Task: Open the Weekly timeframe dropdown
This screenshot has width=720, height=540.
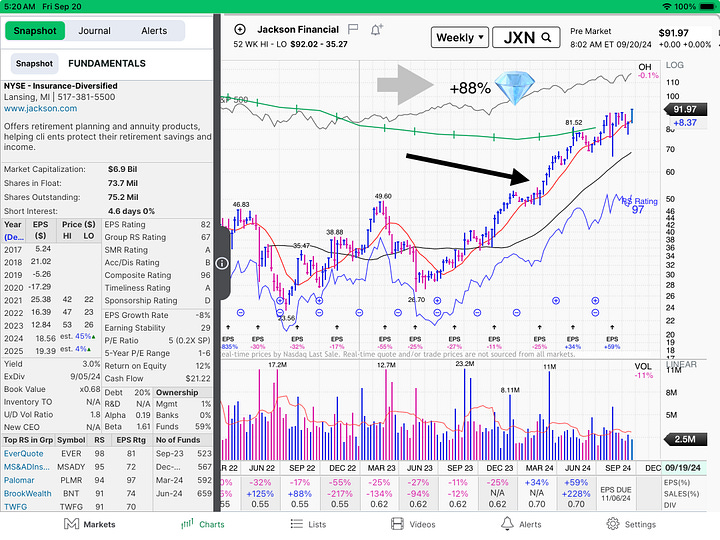Action: point(460,37)
